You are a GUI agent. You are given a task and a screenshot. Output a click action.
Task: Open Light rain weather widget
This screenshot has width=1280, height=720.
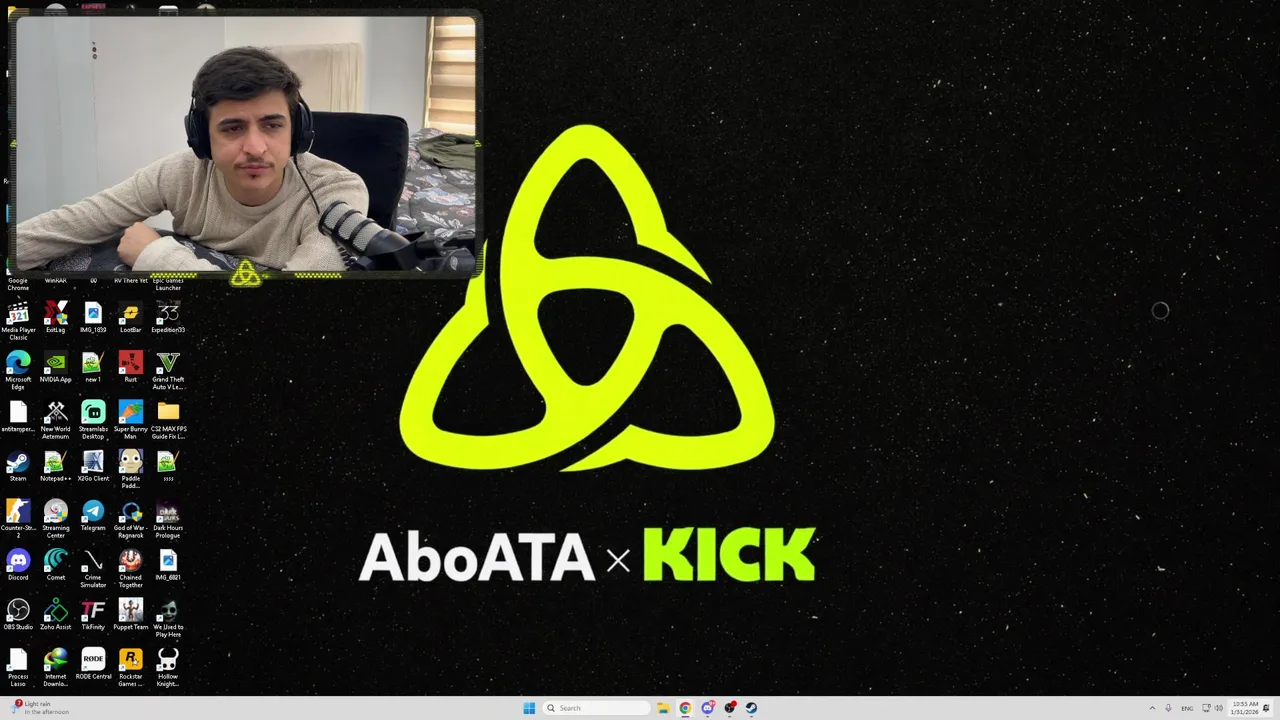pyautogui.click(x=42, y=708)
